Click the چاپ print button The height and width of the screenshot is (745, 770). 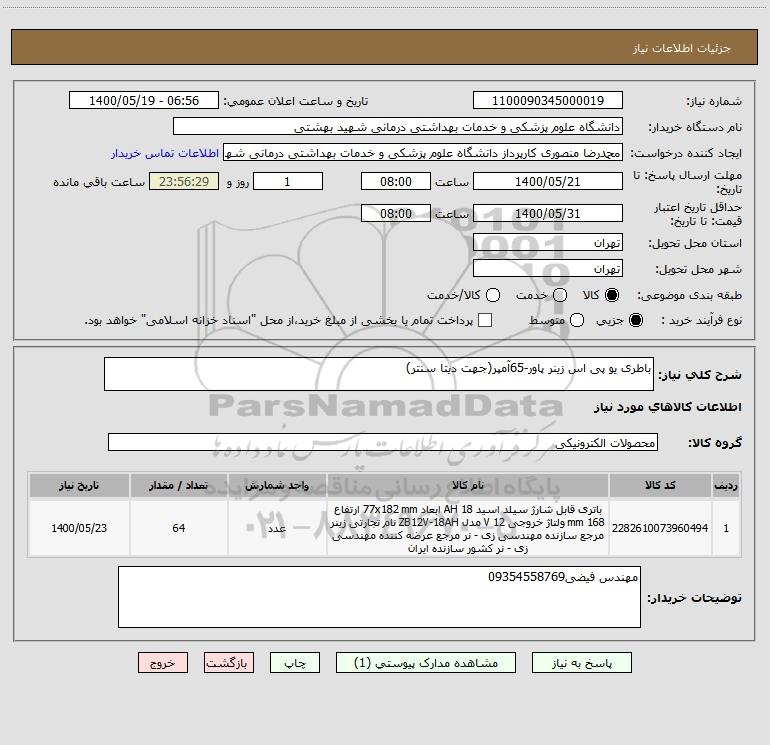coord(295,663)
